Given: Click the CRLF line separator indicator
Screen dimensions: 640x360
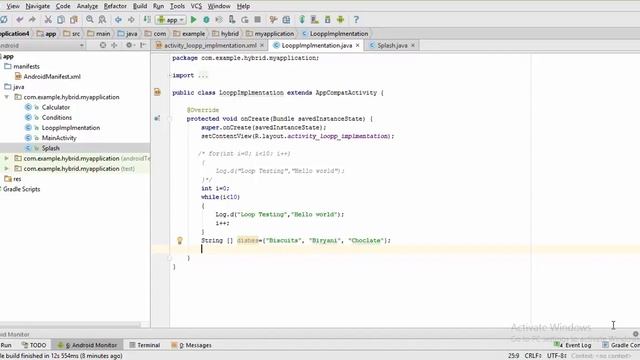Looking at the screenshot, I should pos(533,356).
